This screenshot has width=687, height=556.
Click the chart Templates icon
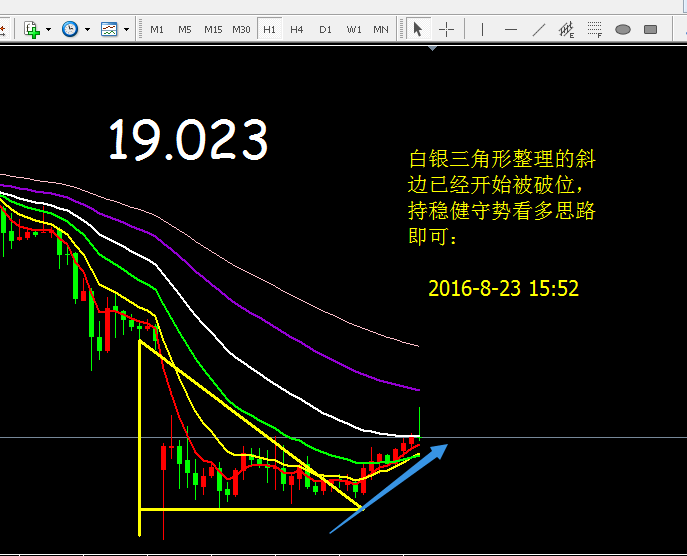pos(109,29)
